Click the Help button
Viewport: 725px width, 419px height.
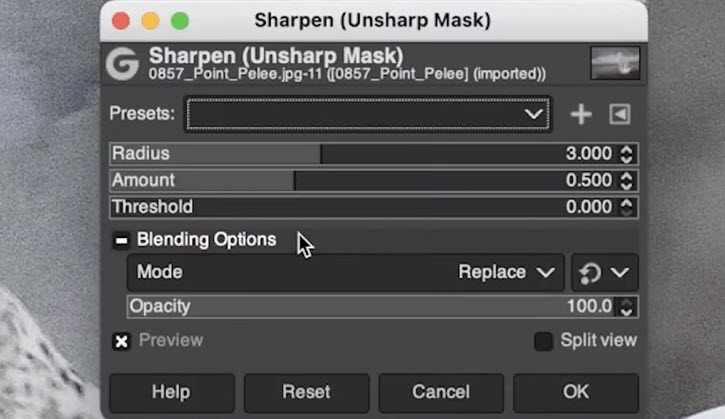click(x=172, y=393)
